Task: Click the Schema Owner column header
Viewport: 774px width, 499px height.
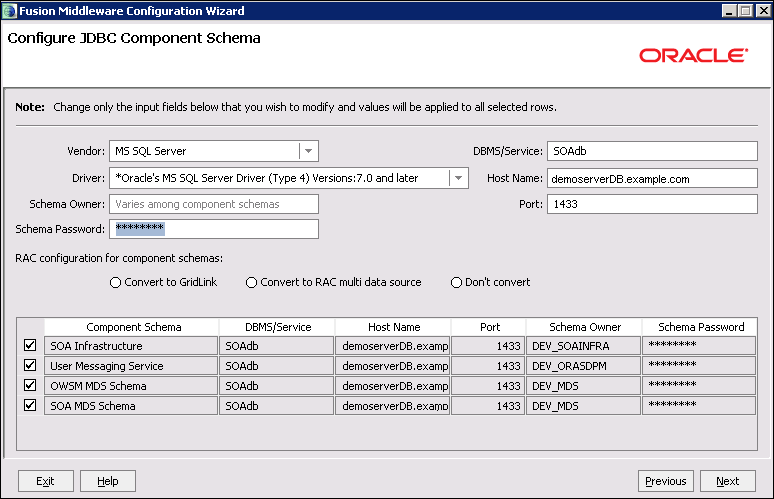Action: pos(584,327)
